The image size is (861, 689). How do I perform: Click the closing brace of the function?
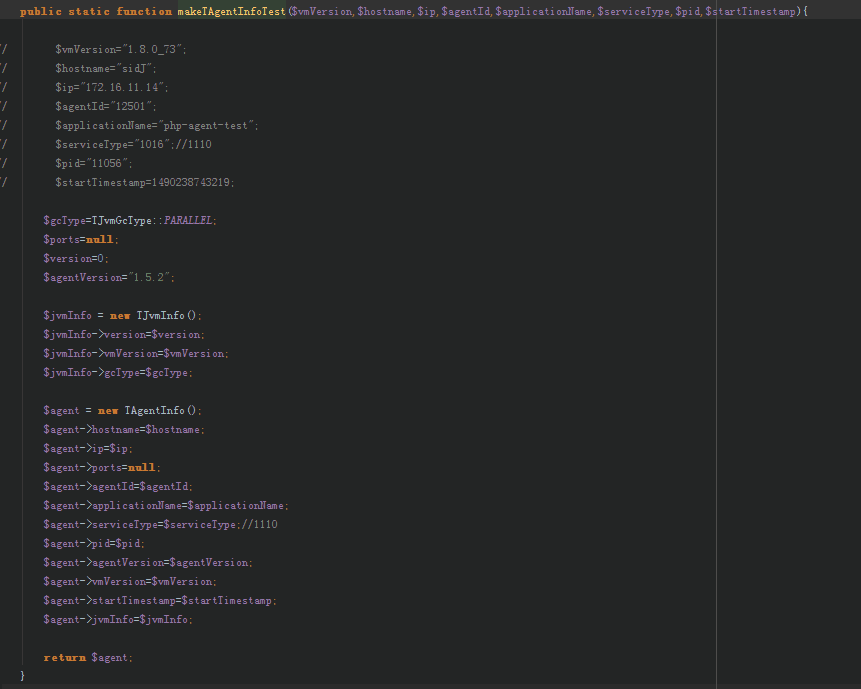coord(22,676)
